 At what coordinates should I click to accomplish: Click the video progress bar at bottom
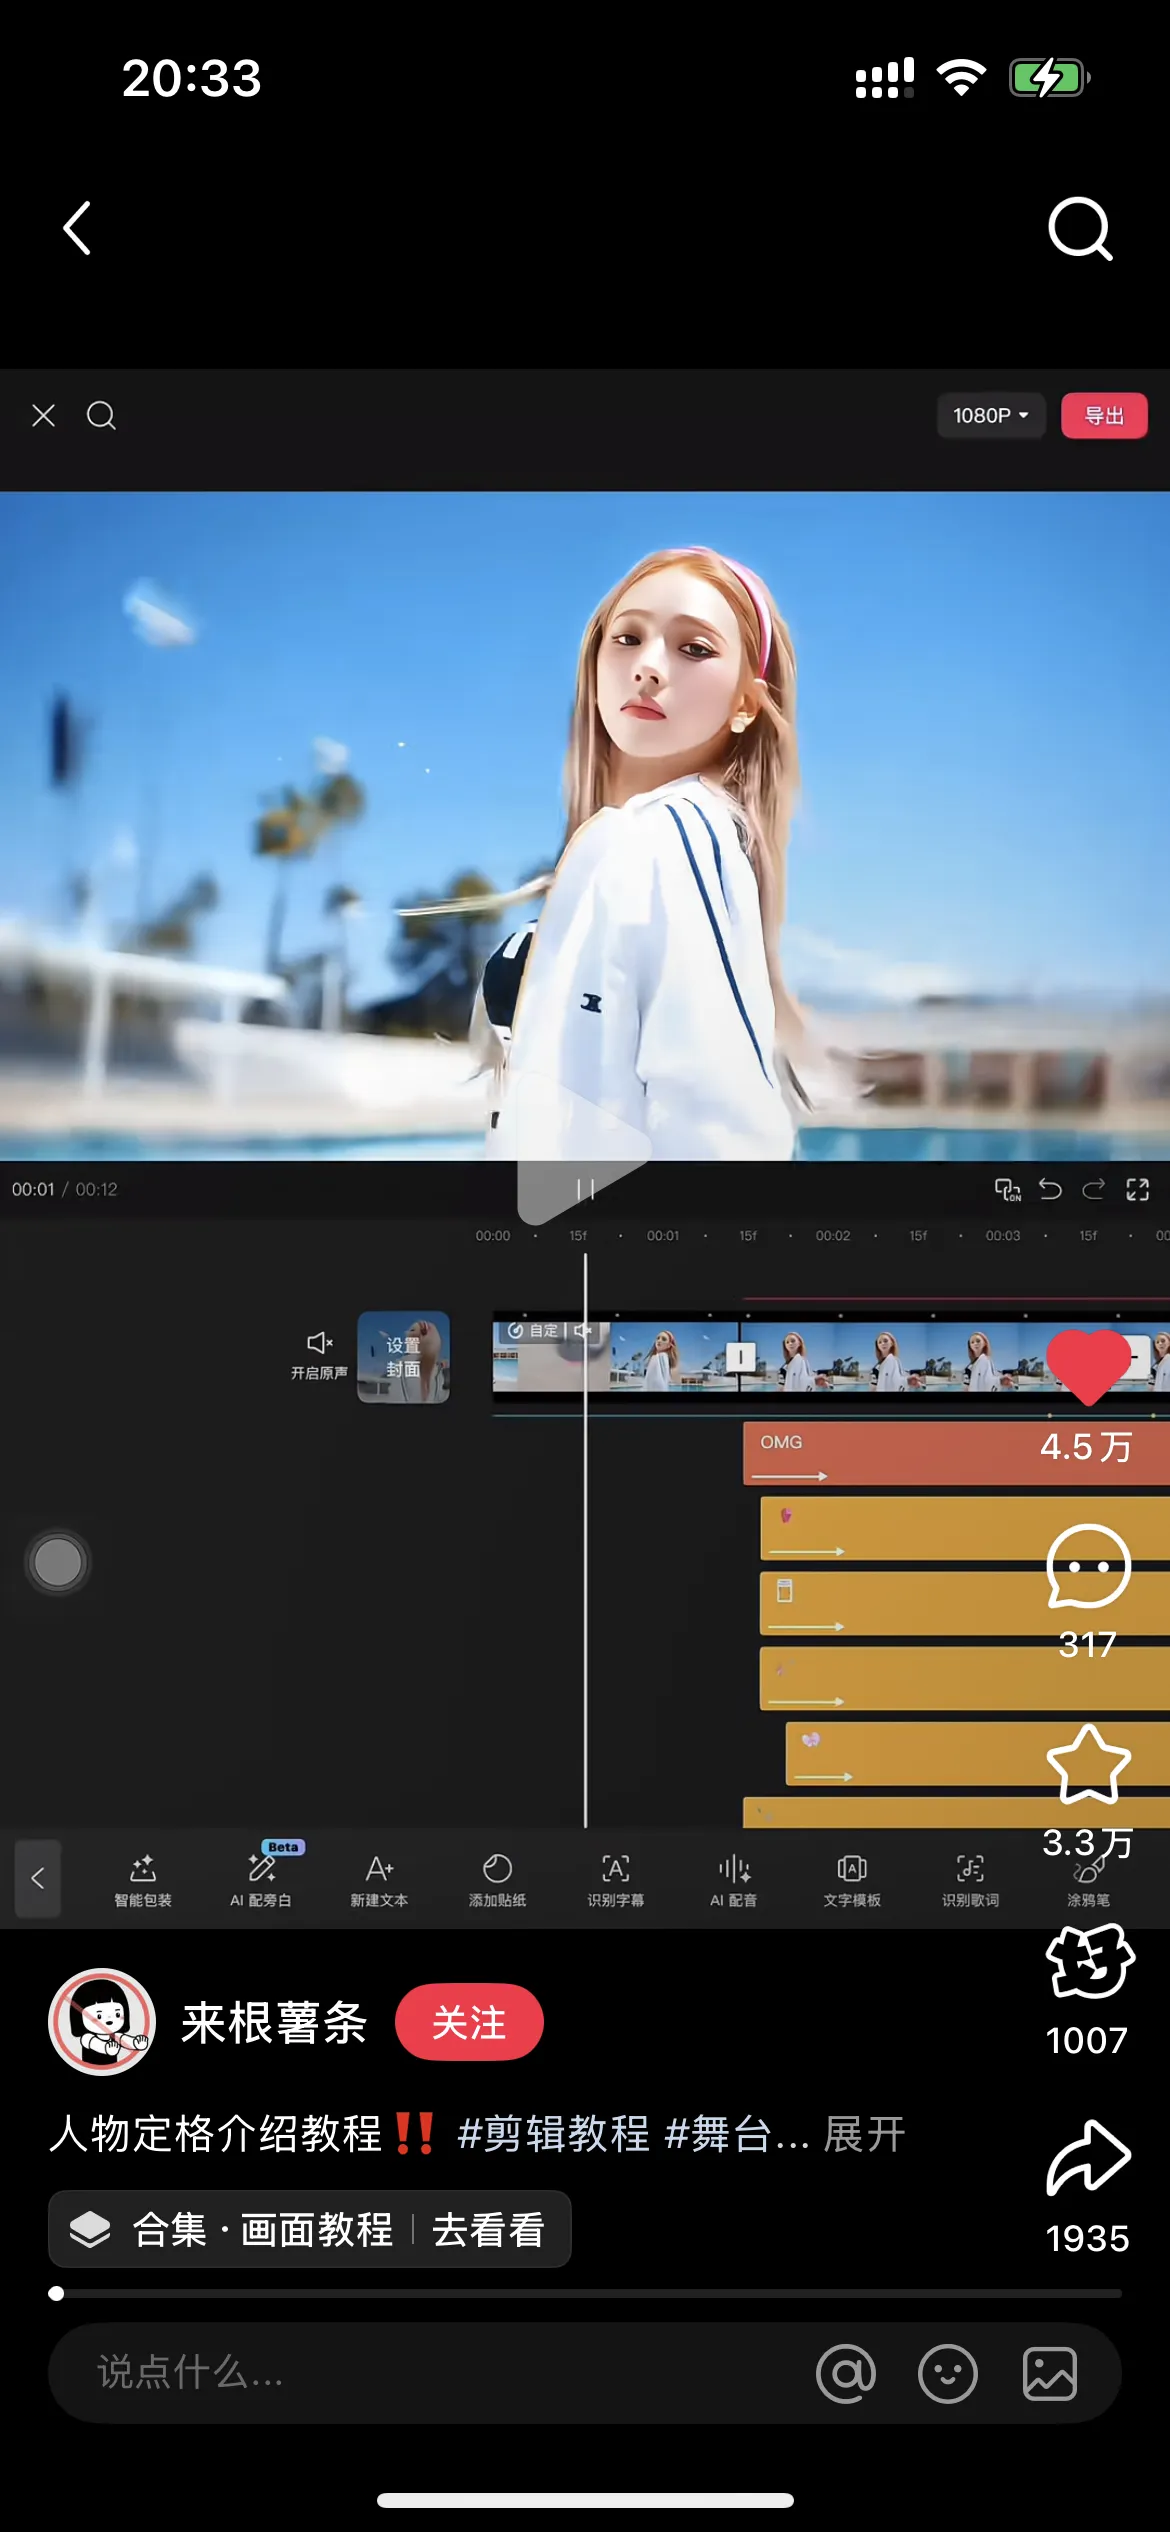click(585, 2293)
